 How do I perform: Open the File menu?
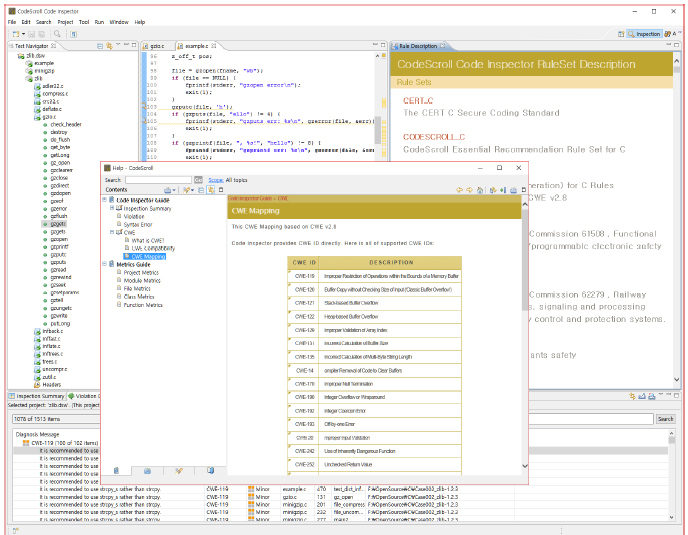click(x=12, y=22)
